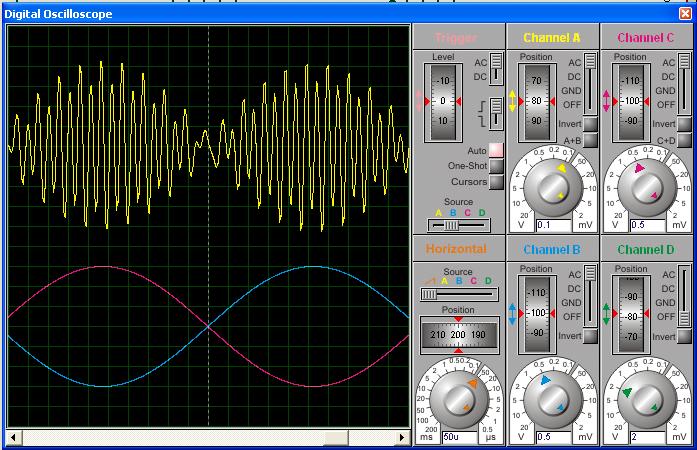Click Channel C scale value field 0.5
The width and height of the screenshot is (697, 450).
point(648,225)
